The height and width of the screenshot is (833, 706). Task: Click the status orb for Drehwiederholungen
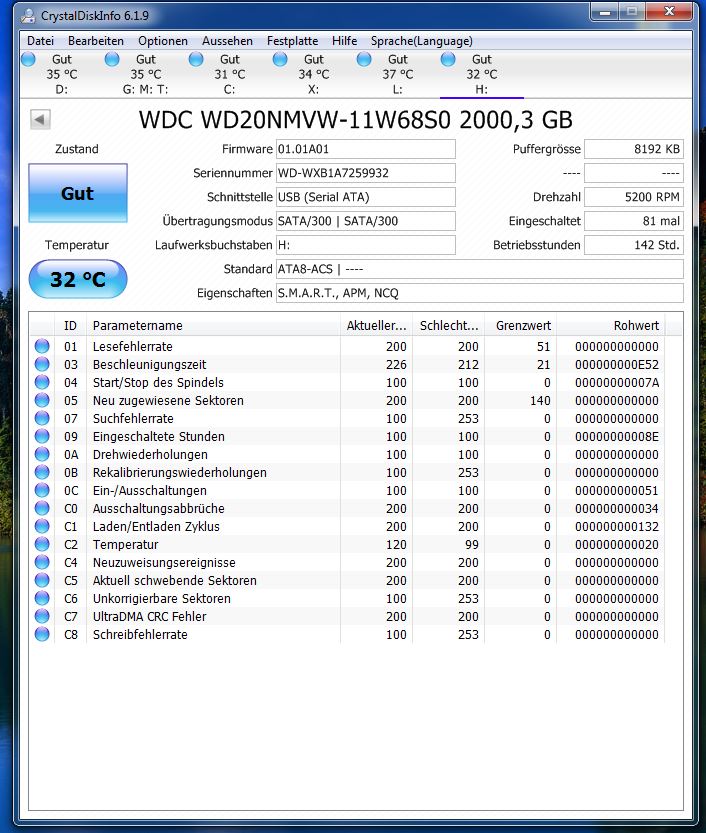42,454
